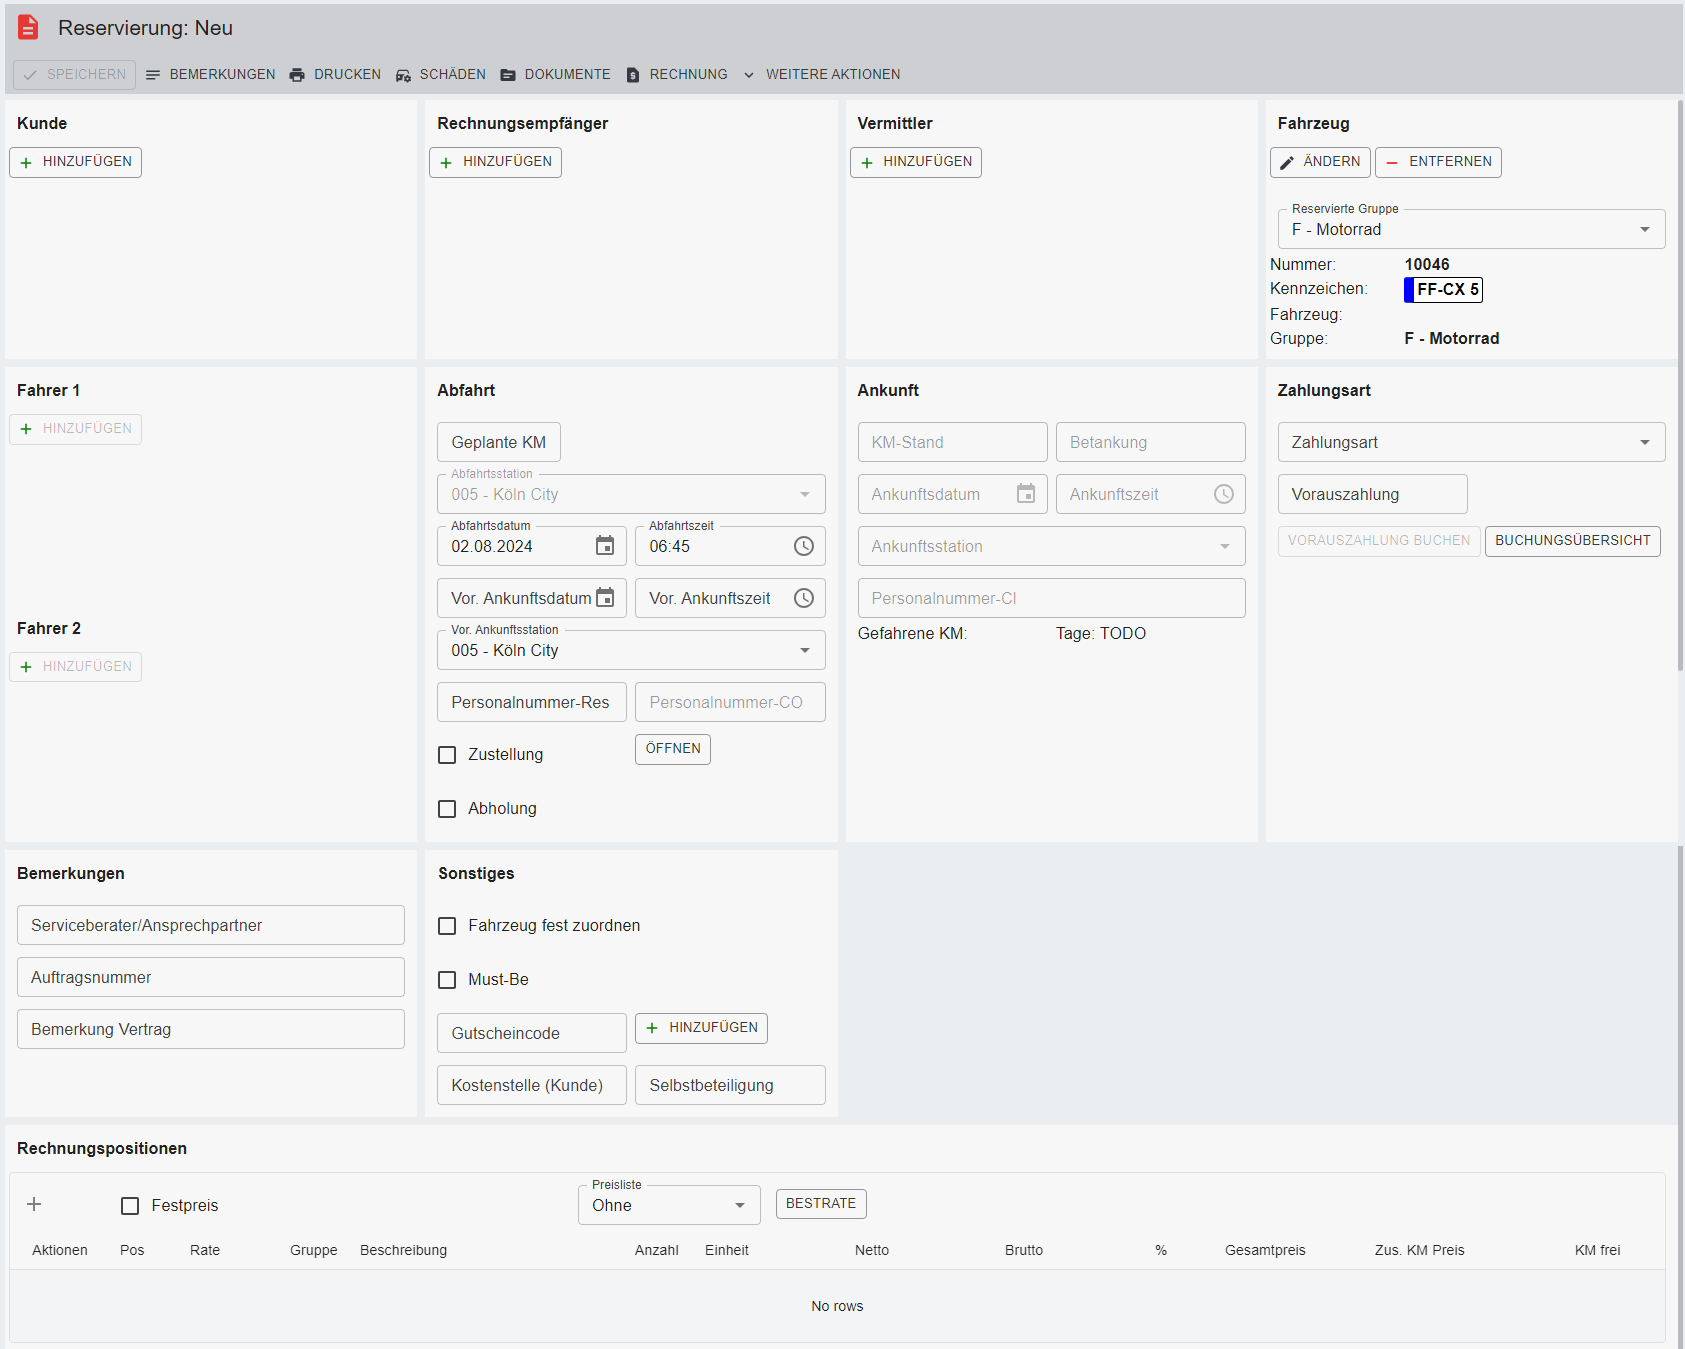The height and width of the screenshot is (1349, 1685).
Task: Click Hinzufügen under Kunde
Action: [x=76, y=162]
